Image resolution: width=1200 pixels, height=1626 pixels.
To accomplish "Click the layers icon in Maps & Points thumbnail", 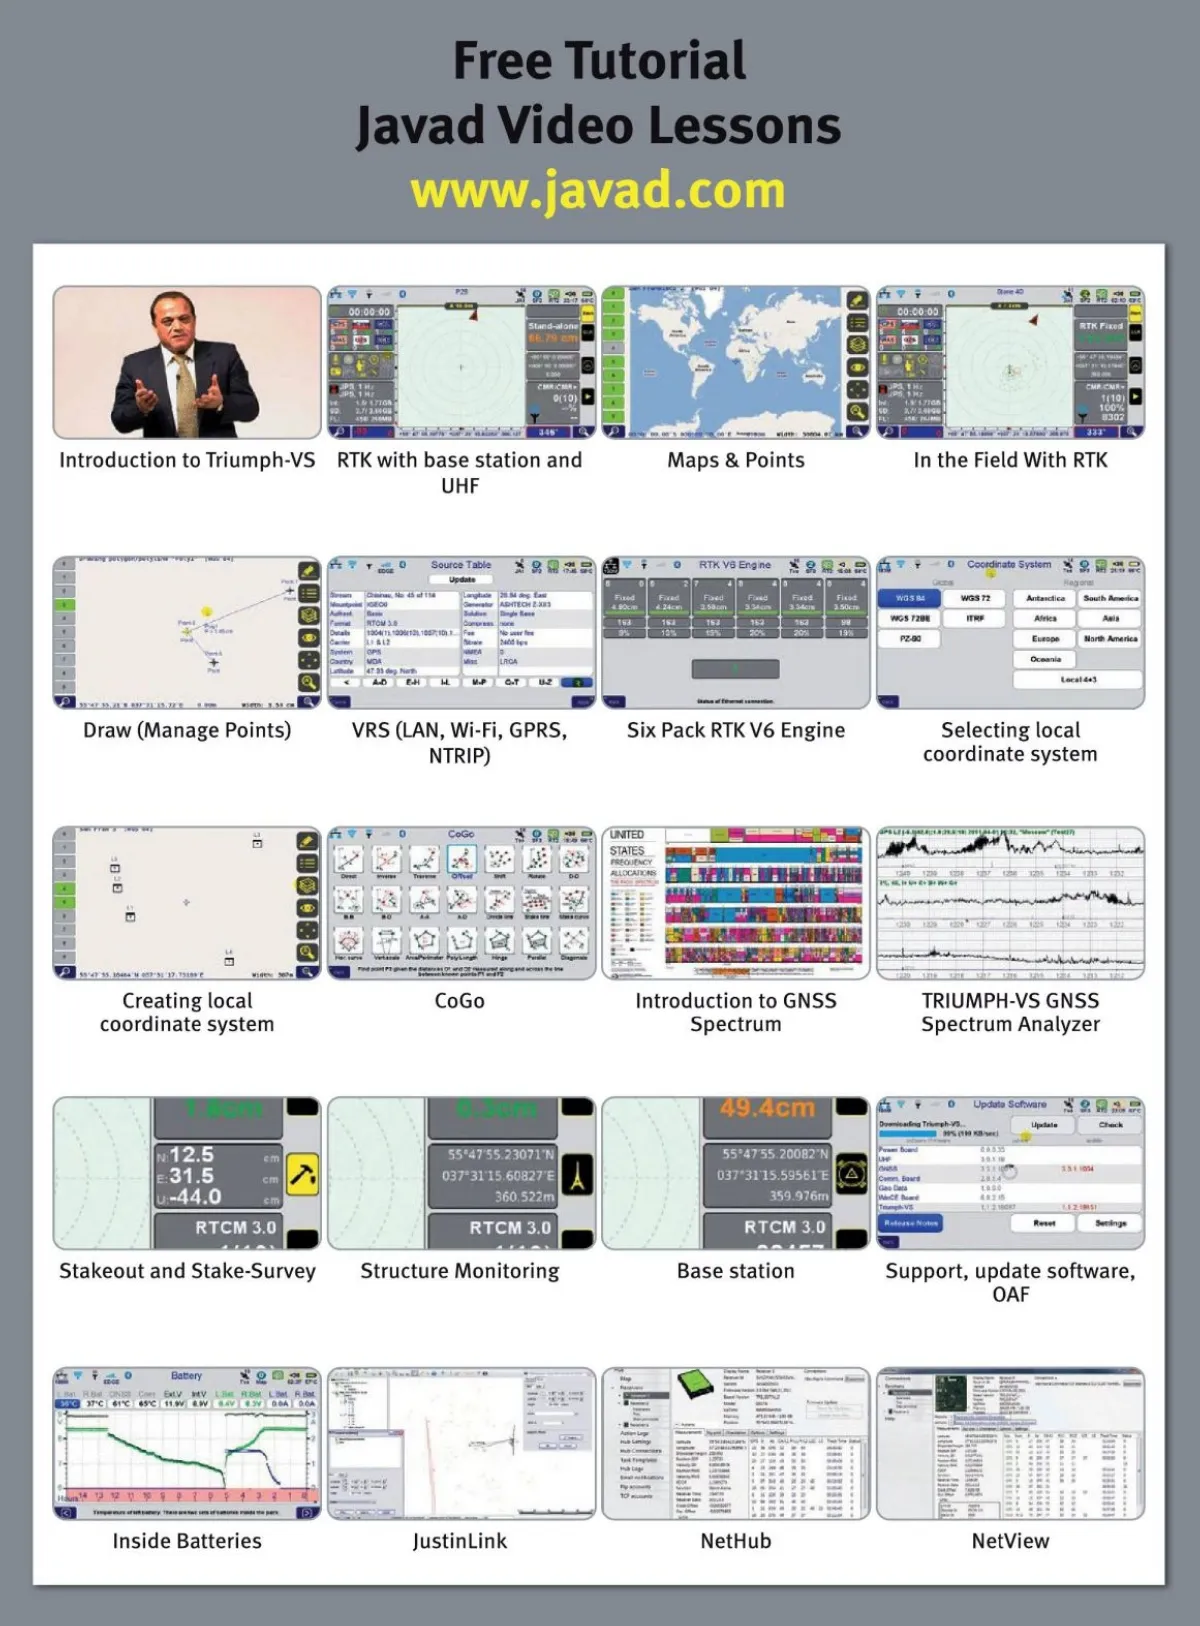I will (x=857, y=345).
